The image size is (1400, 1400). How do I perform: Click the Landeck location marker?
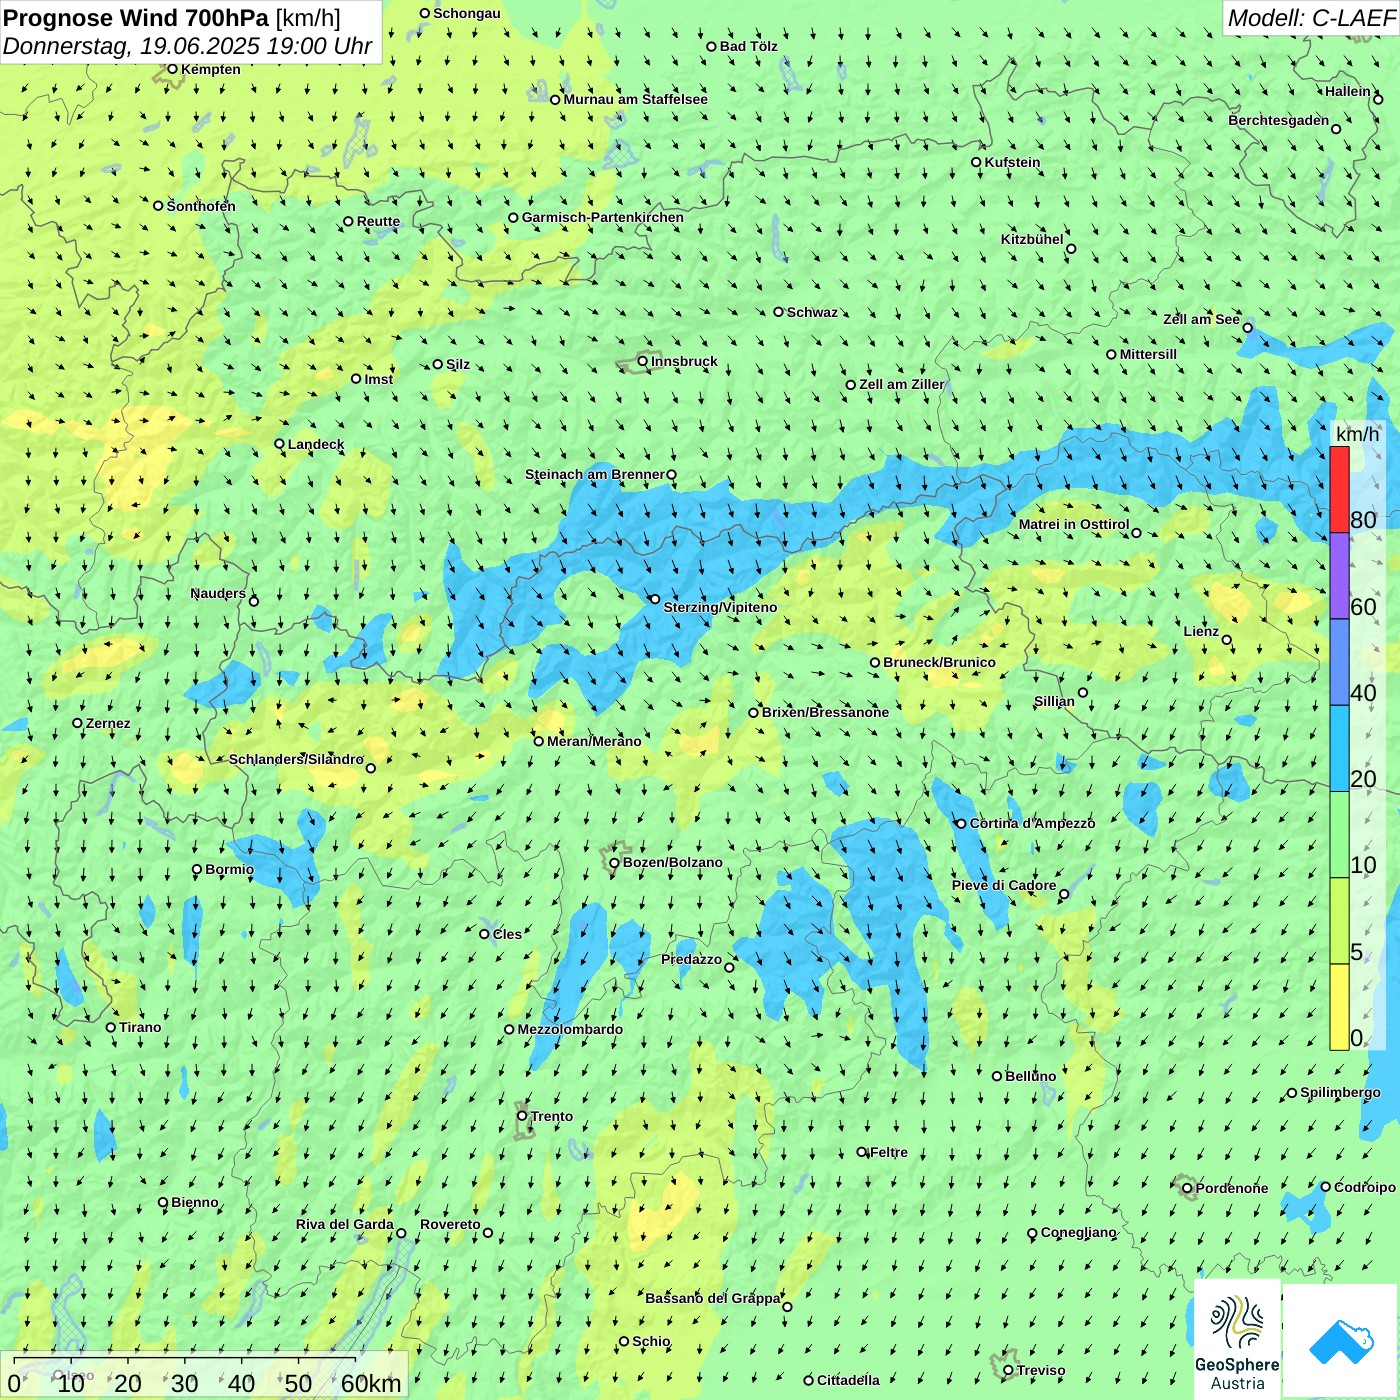pyautogui.click(x=280, y=444)
